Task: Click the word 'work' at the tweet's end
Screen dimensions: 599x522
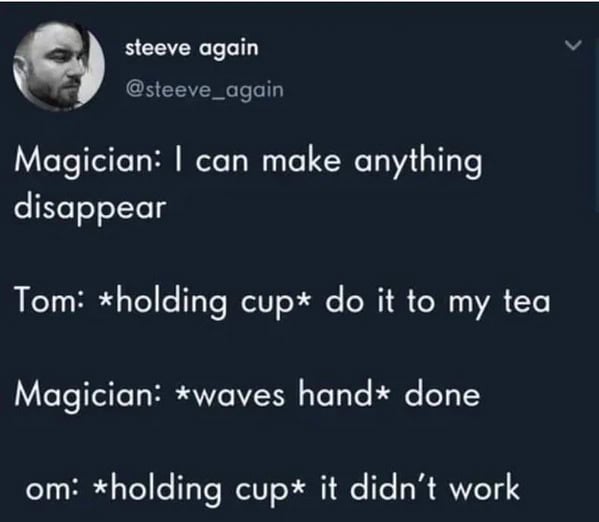Action: pyautogui.click(x=484, y=487)
